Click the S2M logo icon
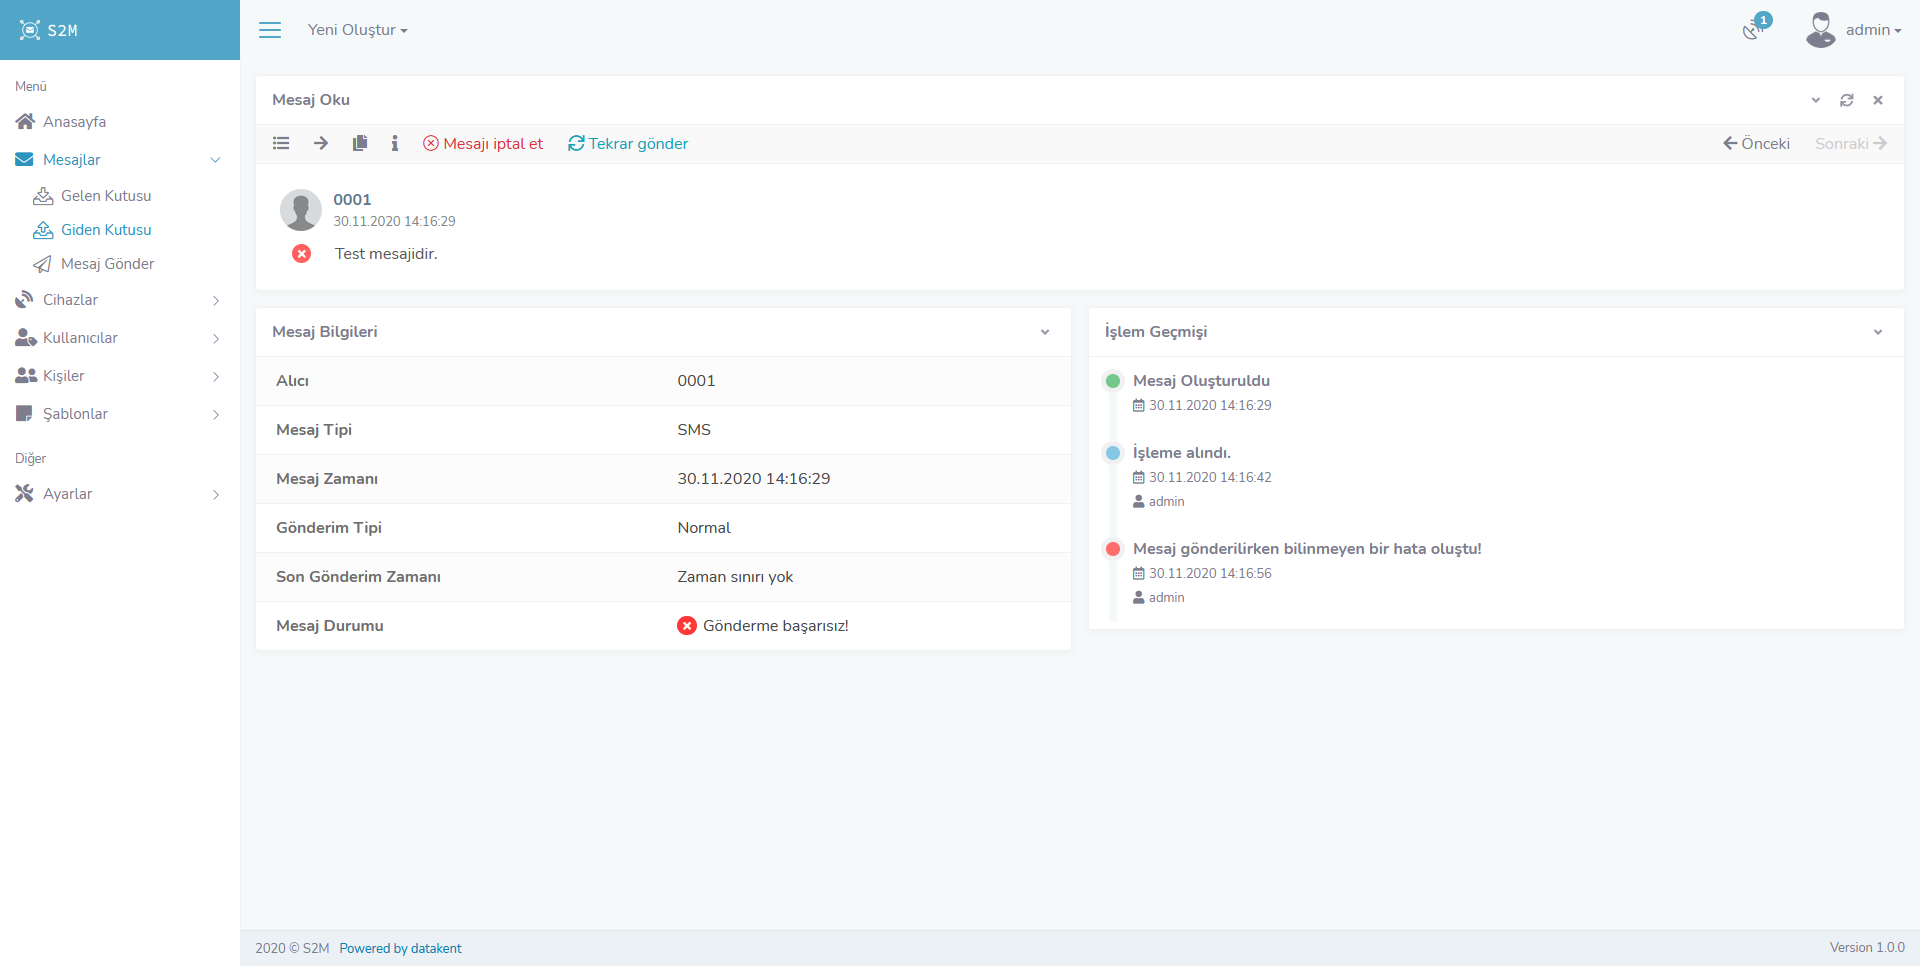This screenshot has width=1920, height=966. tap(30, 30)
